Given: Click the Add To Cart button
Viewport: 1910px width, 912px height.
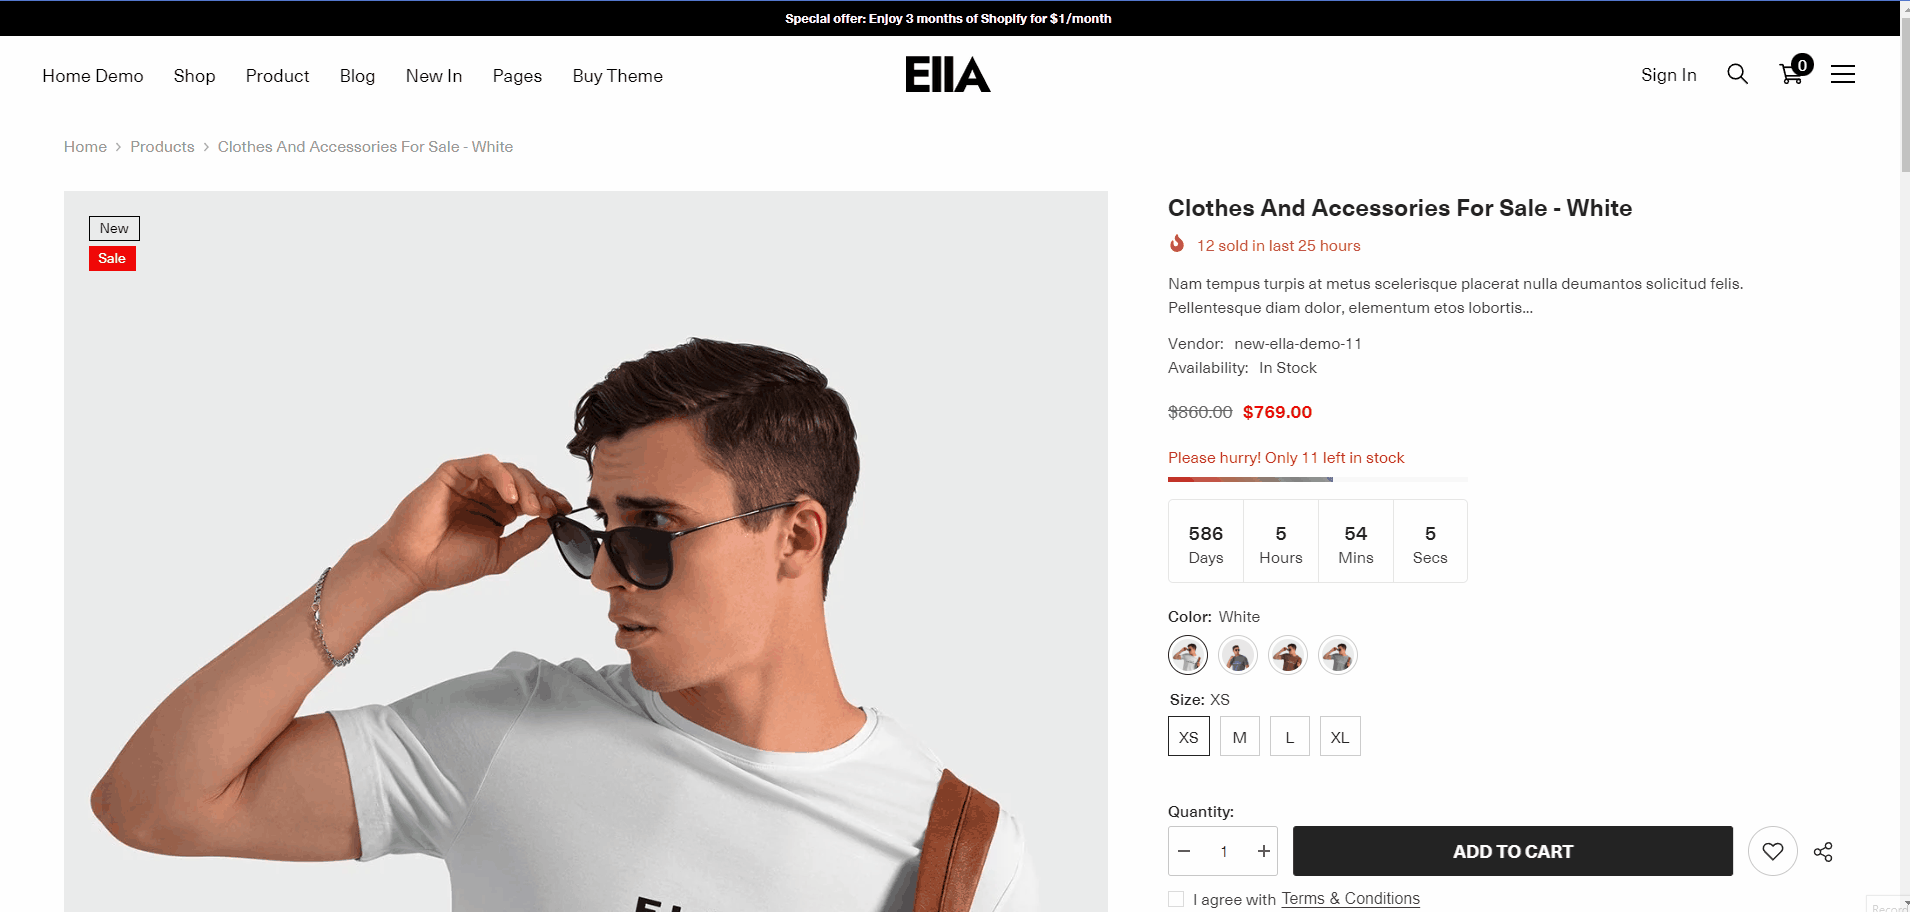Looking at the screenshot, I should tap(1512, 851).
